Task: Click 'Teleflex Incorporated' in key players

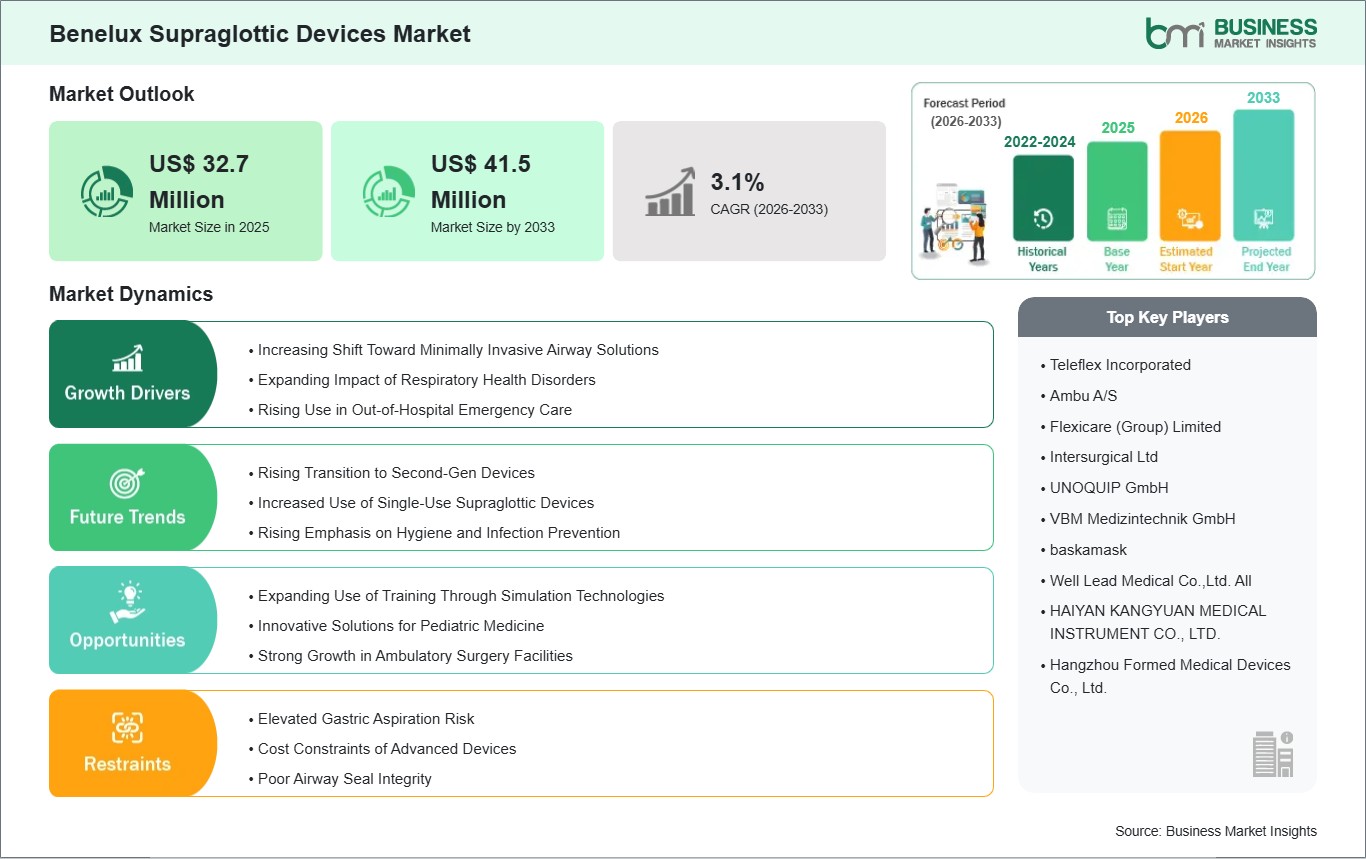Action: coord(1120,365)
